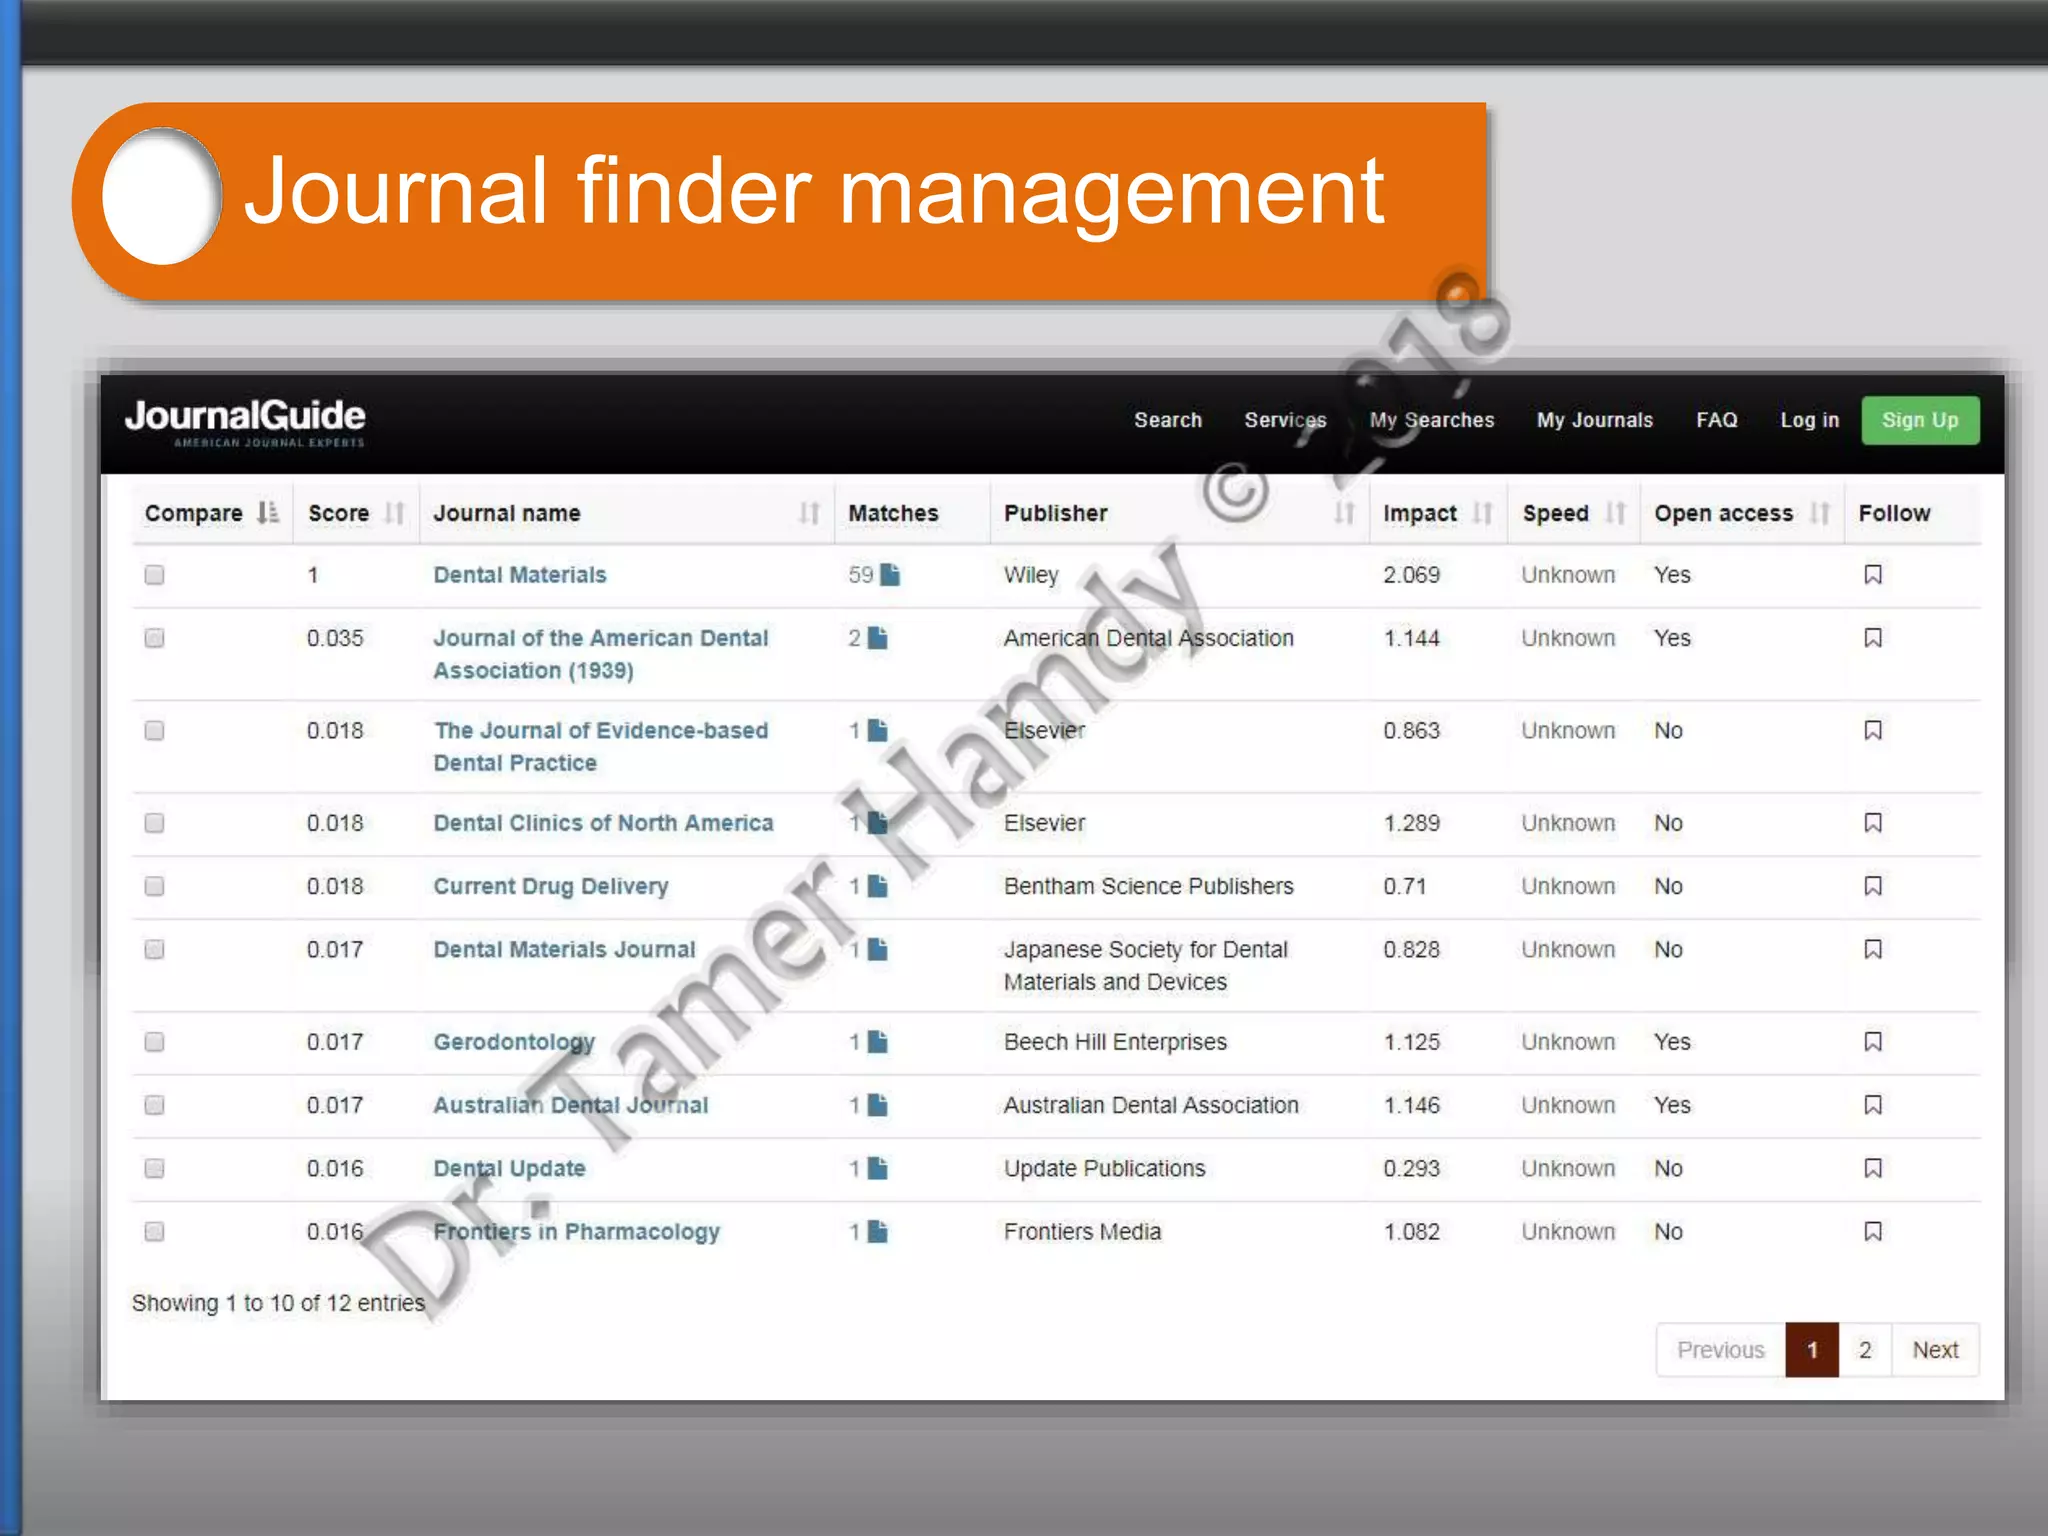Open matches document for Dental Materials Journal

tap(877, 949)
